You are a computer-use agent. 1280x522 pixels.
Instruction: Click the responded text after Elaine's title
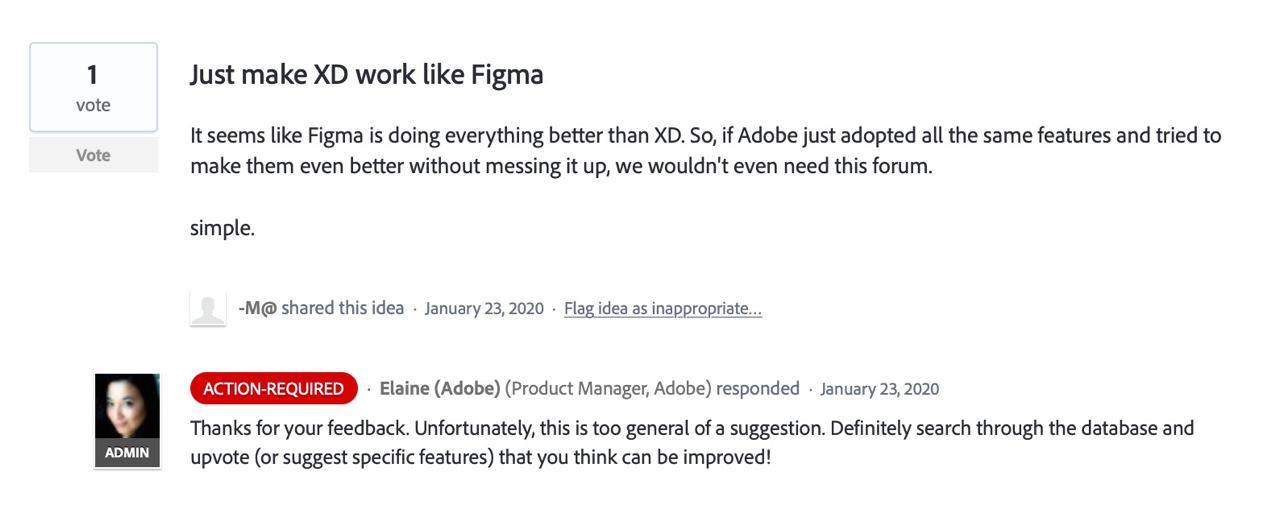click(757, 388)
